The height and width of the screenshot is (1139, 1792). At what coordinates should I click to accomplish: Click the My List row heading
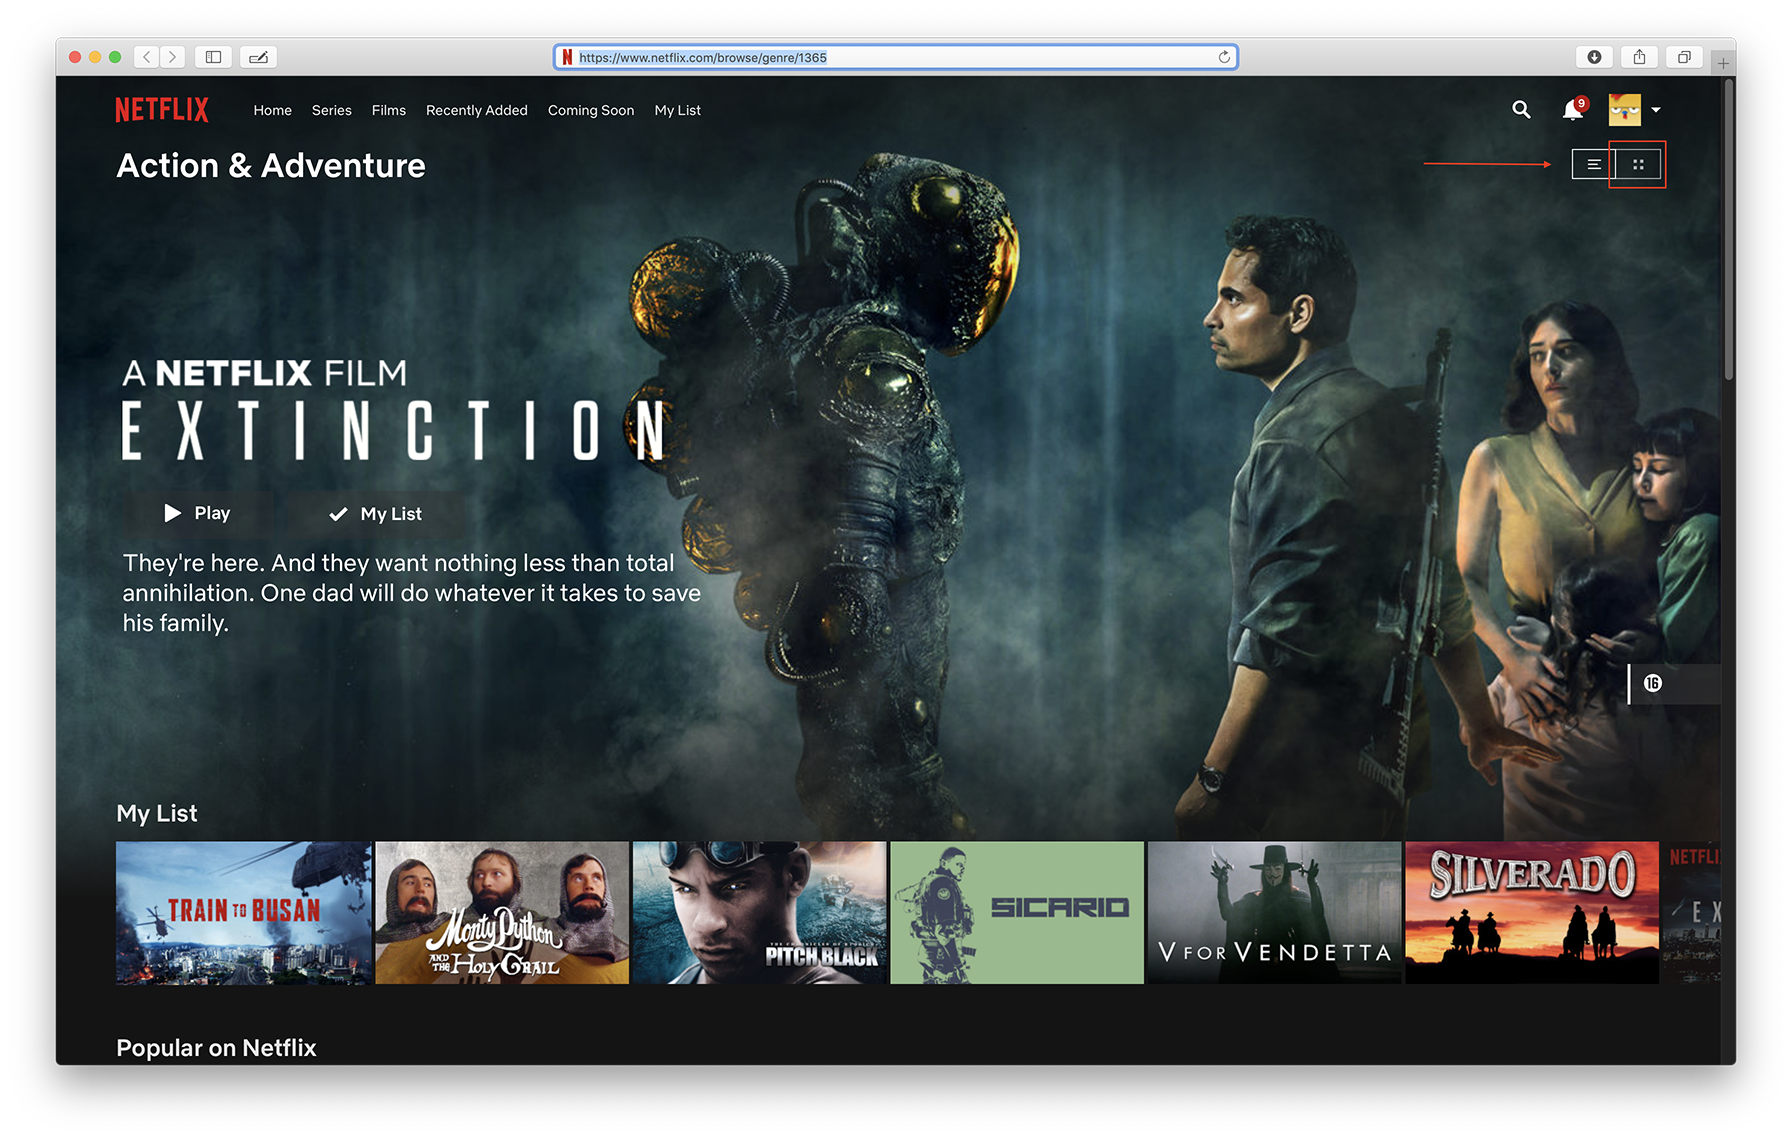[157, 813]
